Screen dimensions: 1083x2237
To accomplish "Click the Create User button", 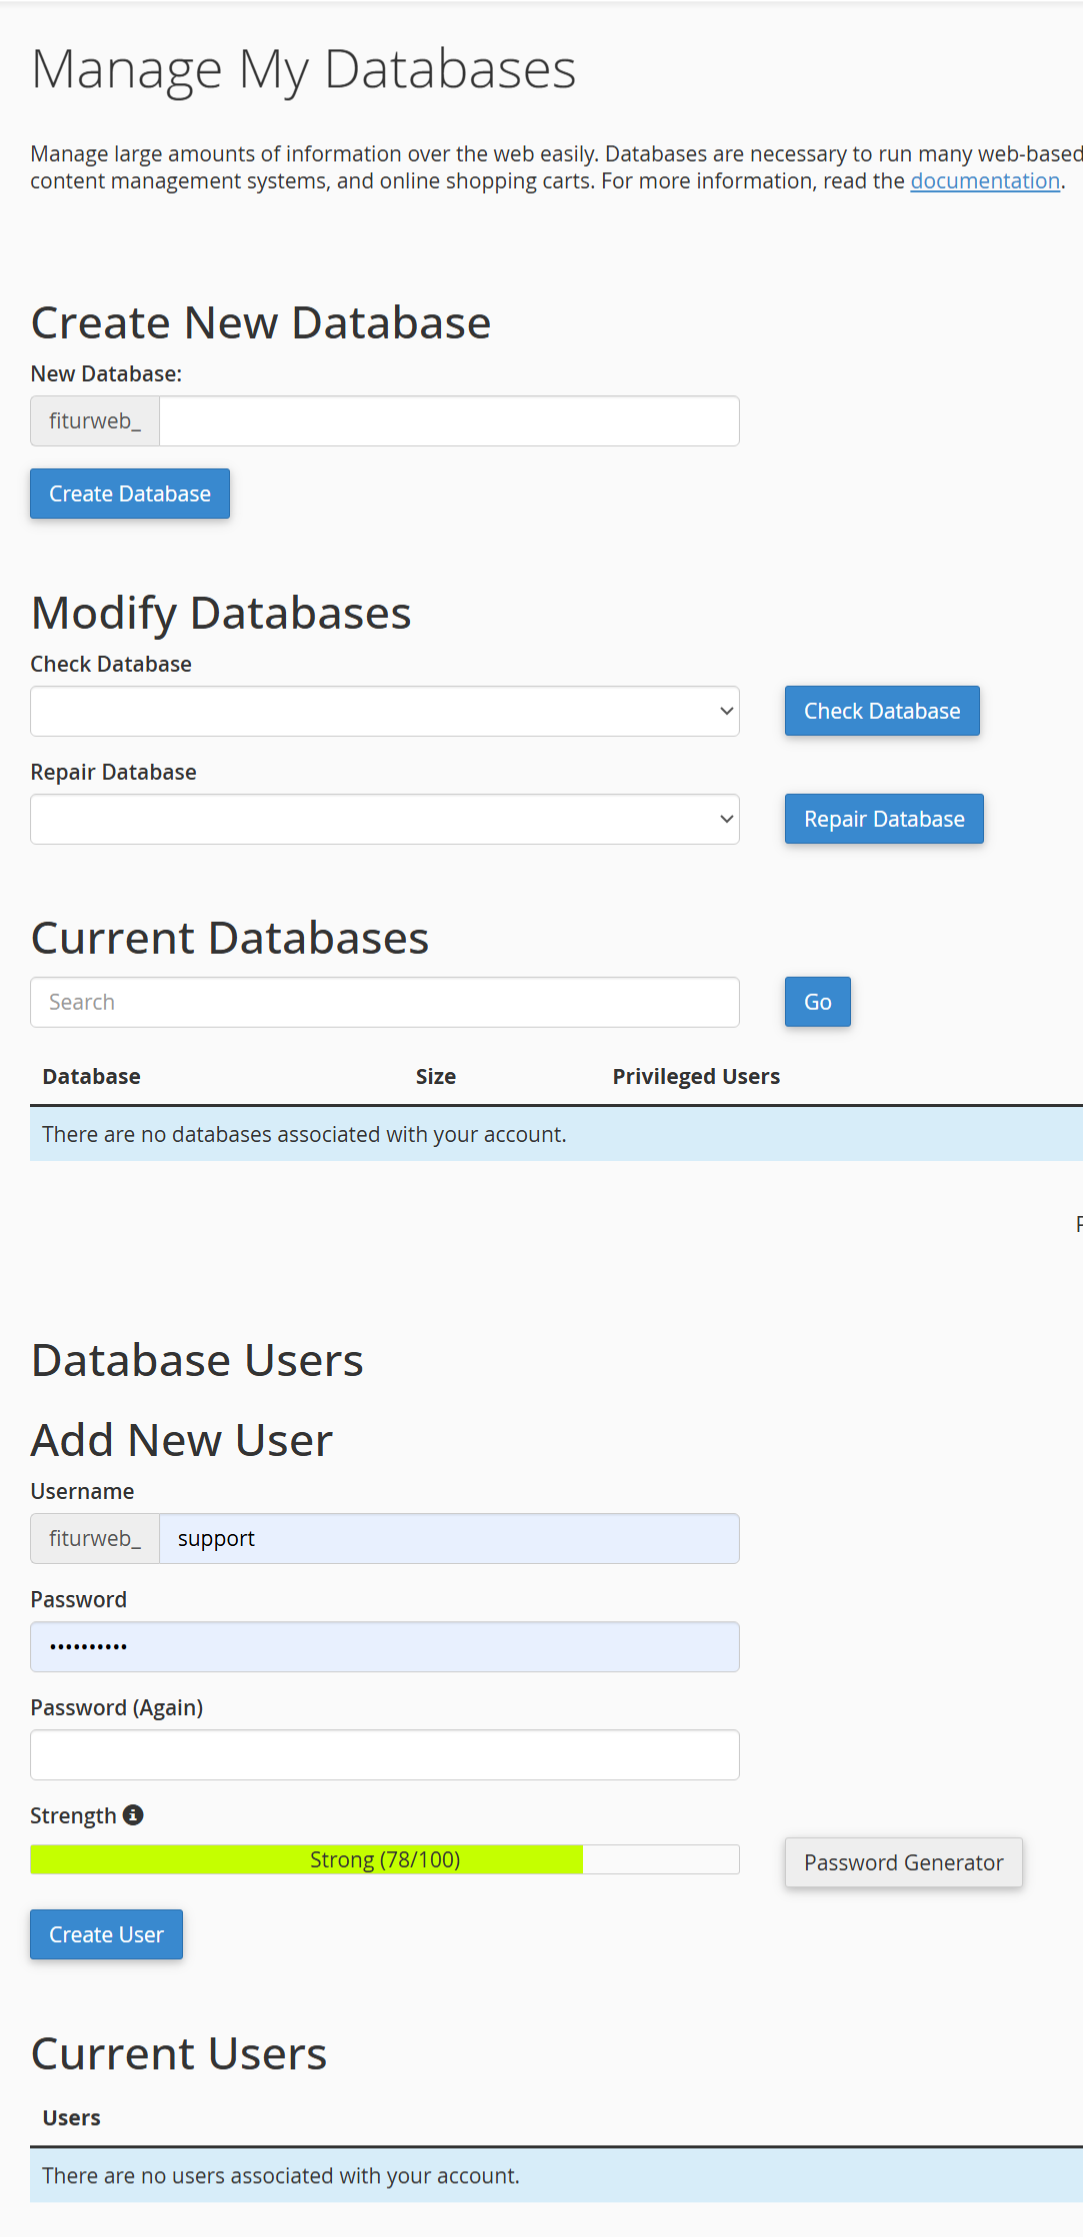I will click(x=106, y=1934).
